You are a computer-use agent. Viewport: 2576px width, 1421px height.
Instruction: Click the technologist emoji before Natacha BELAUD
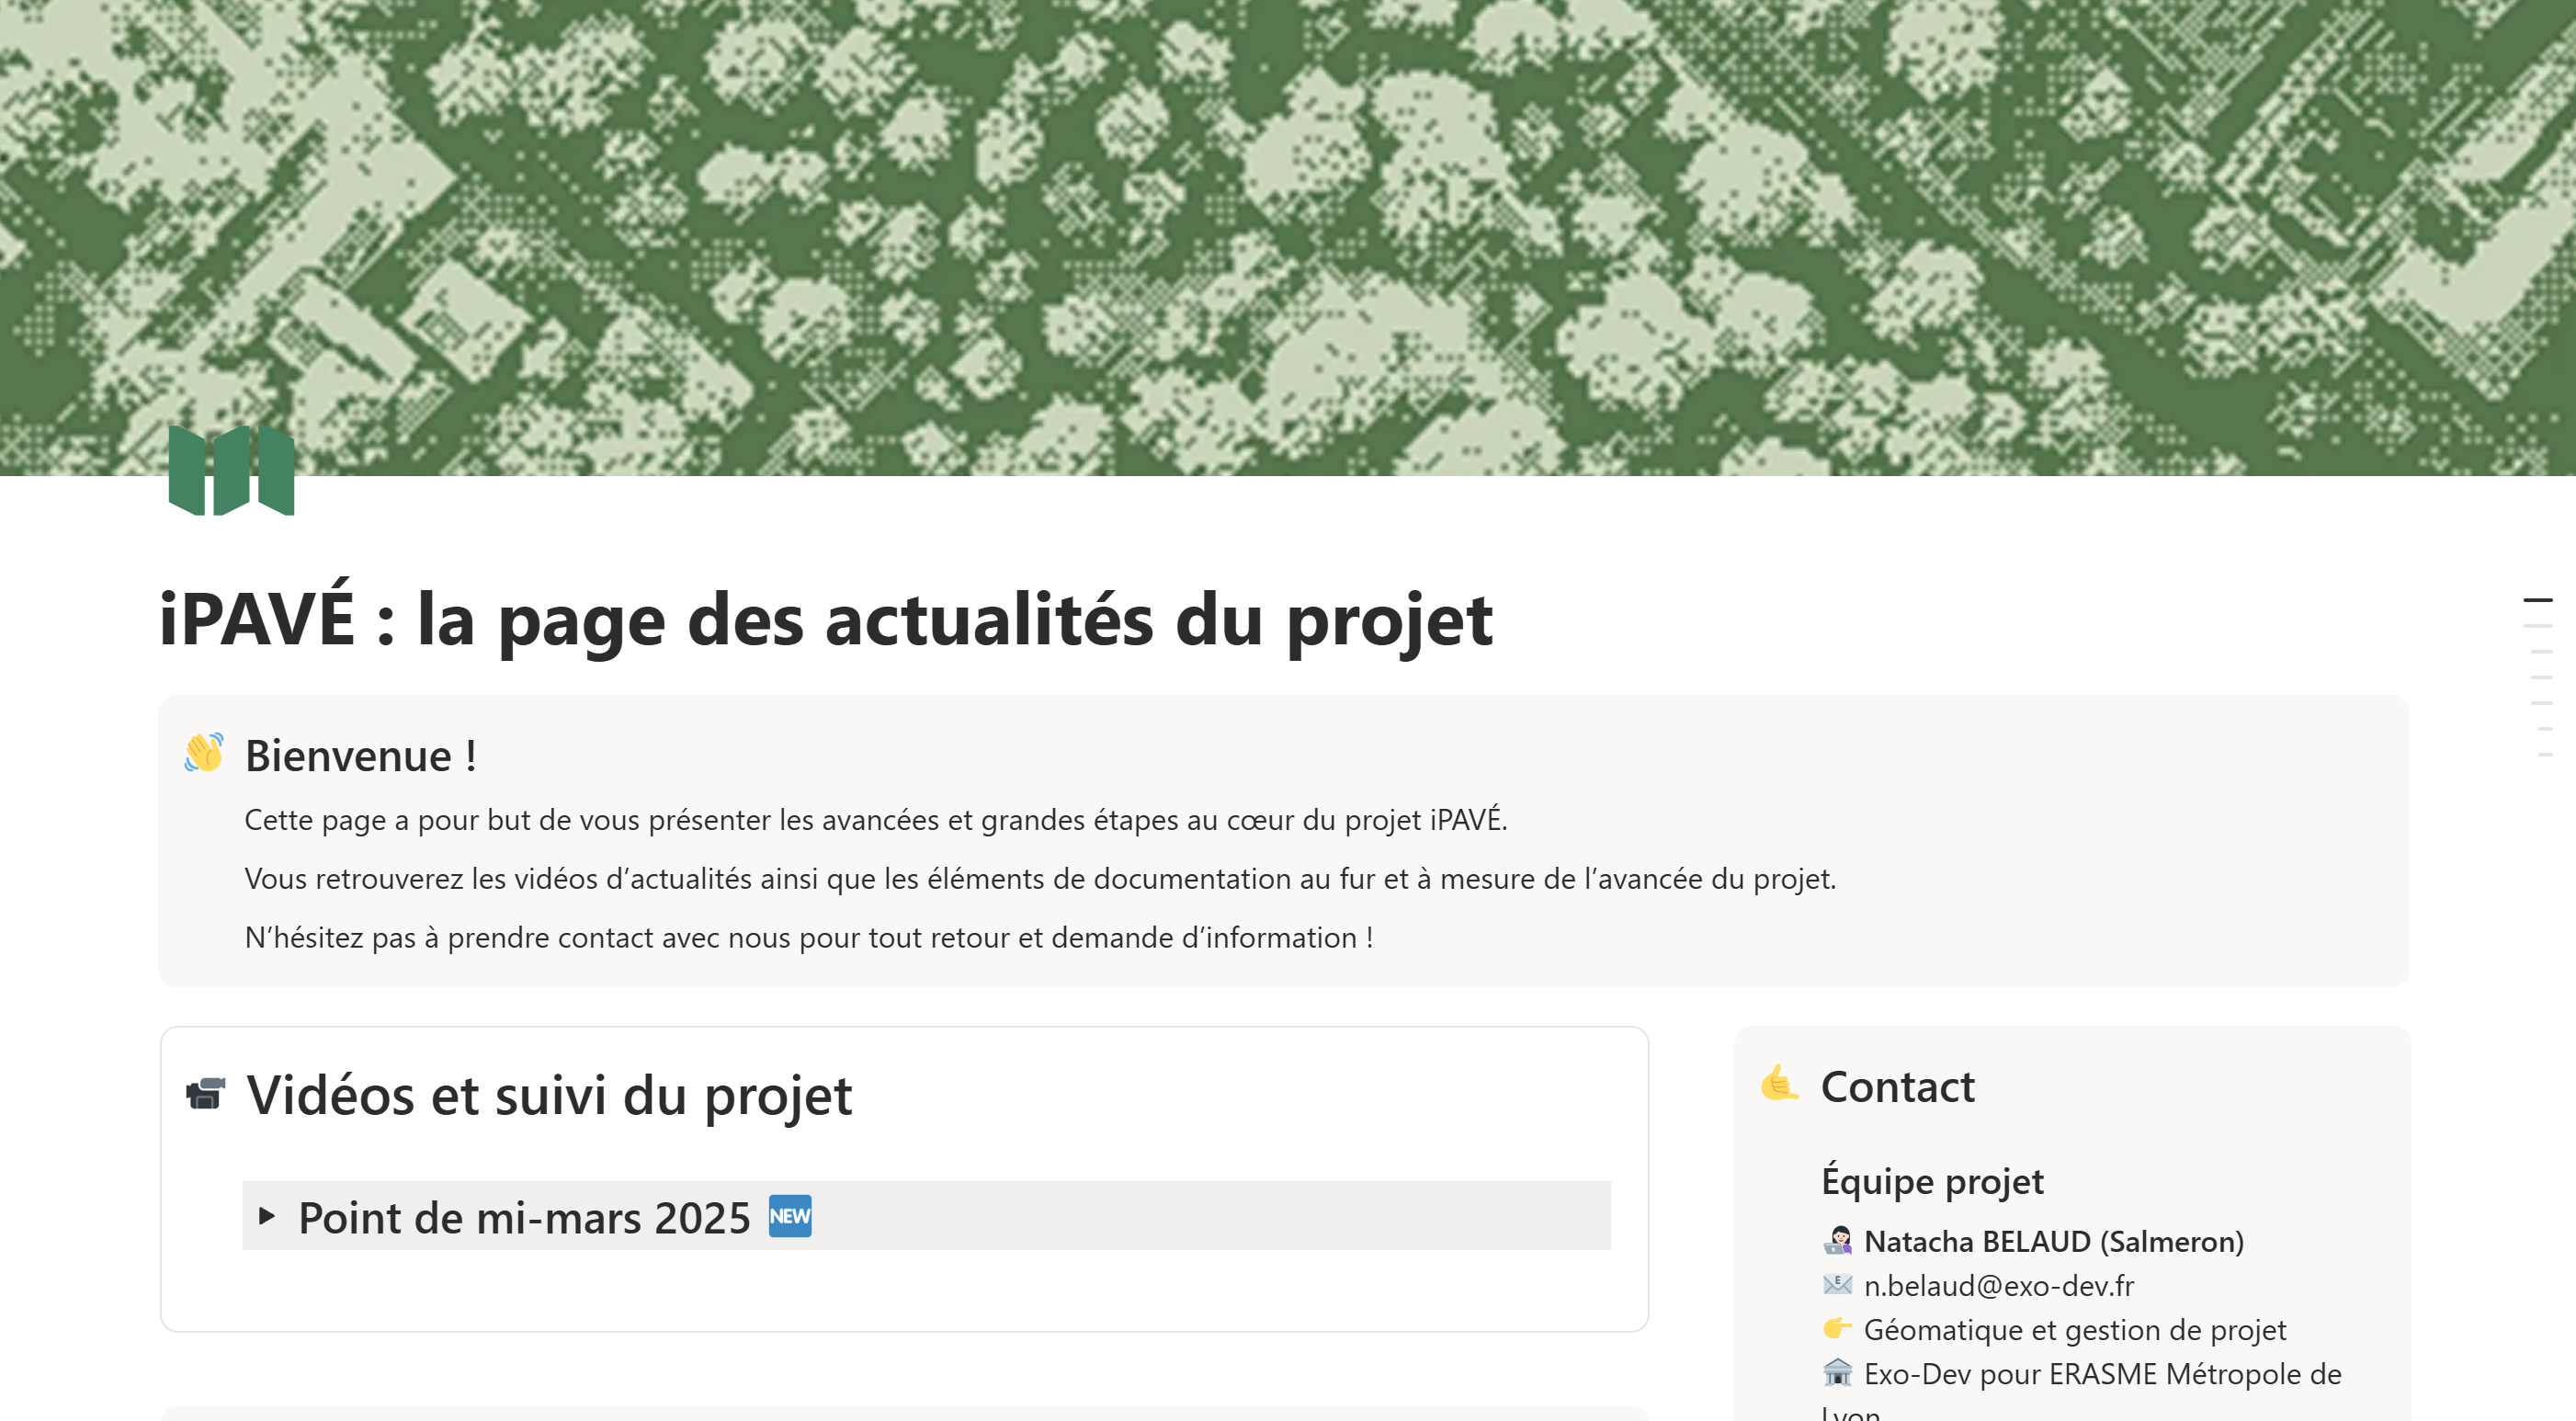tap(1840, 1241)
